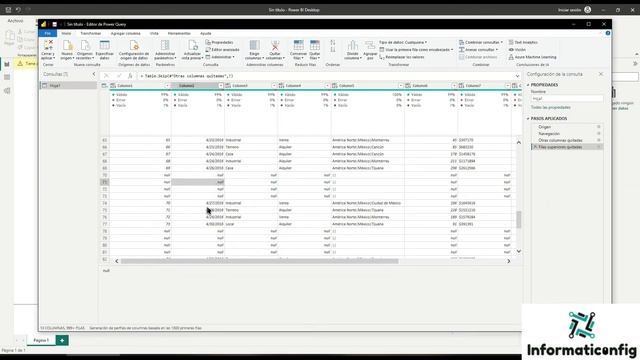Click the Conservar filas icon

click(x=298, y=45)
